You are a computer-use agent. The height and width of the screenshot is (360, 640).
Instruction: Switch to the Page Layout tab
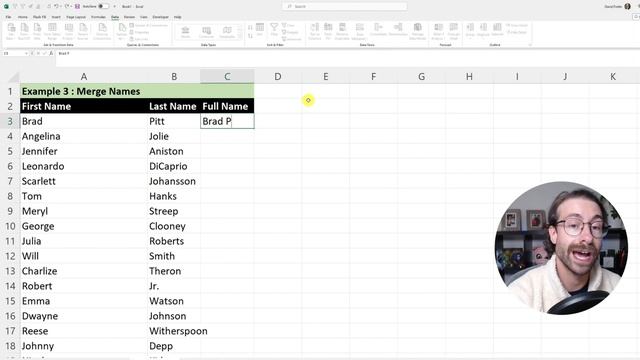pyautogui.click(x=76, y=17)
